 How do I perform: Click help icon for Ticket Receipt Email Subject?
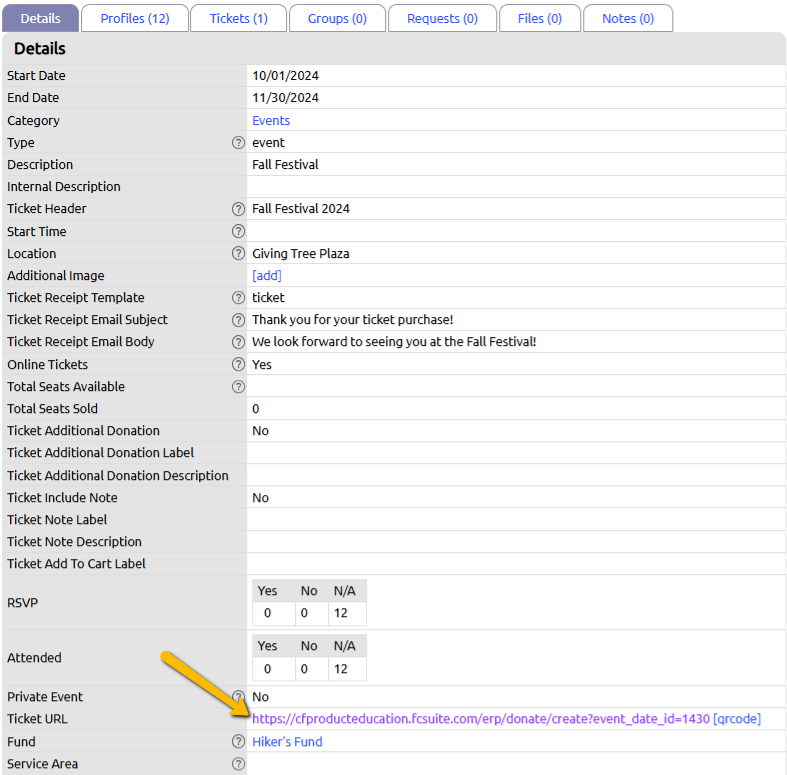click(x=238, y=320)
